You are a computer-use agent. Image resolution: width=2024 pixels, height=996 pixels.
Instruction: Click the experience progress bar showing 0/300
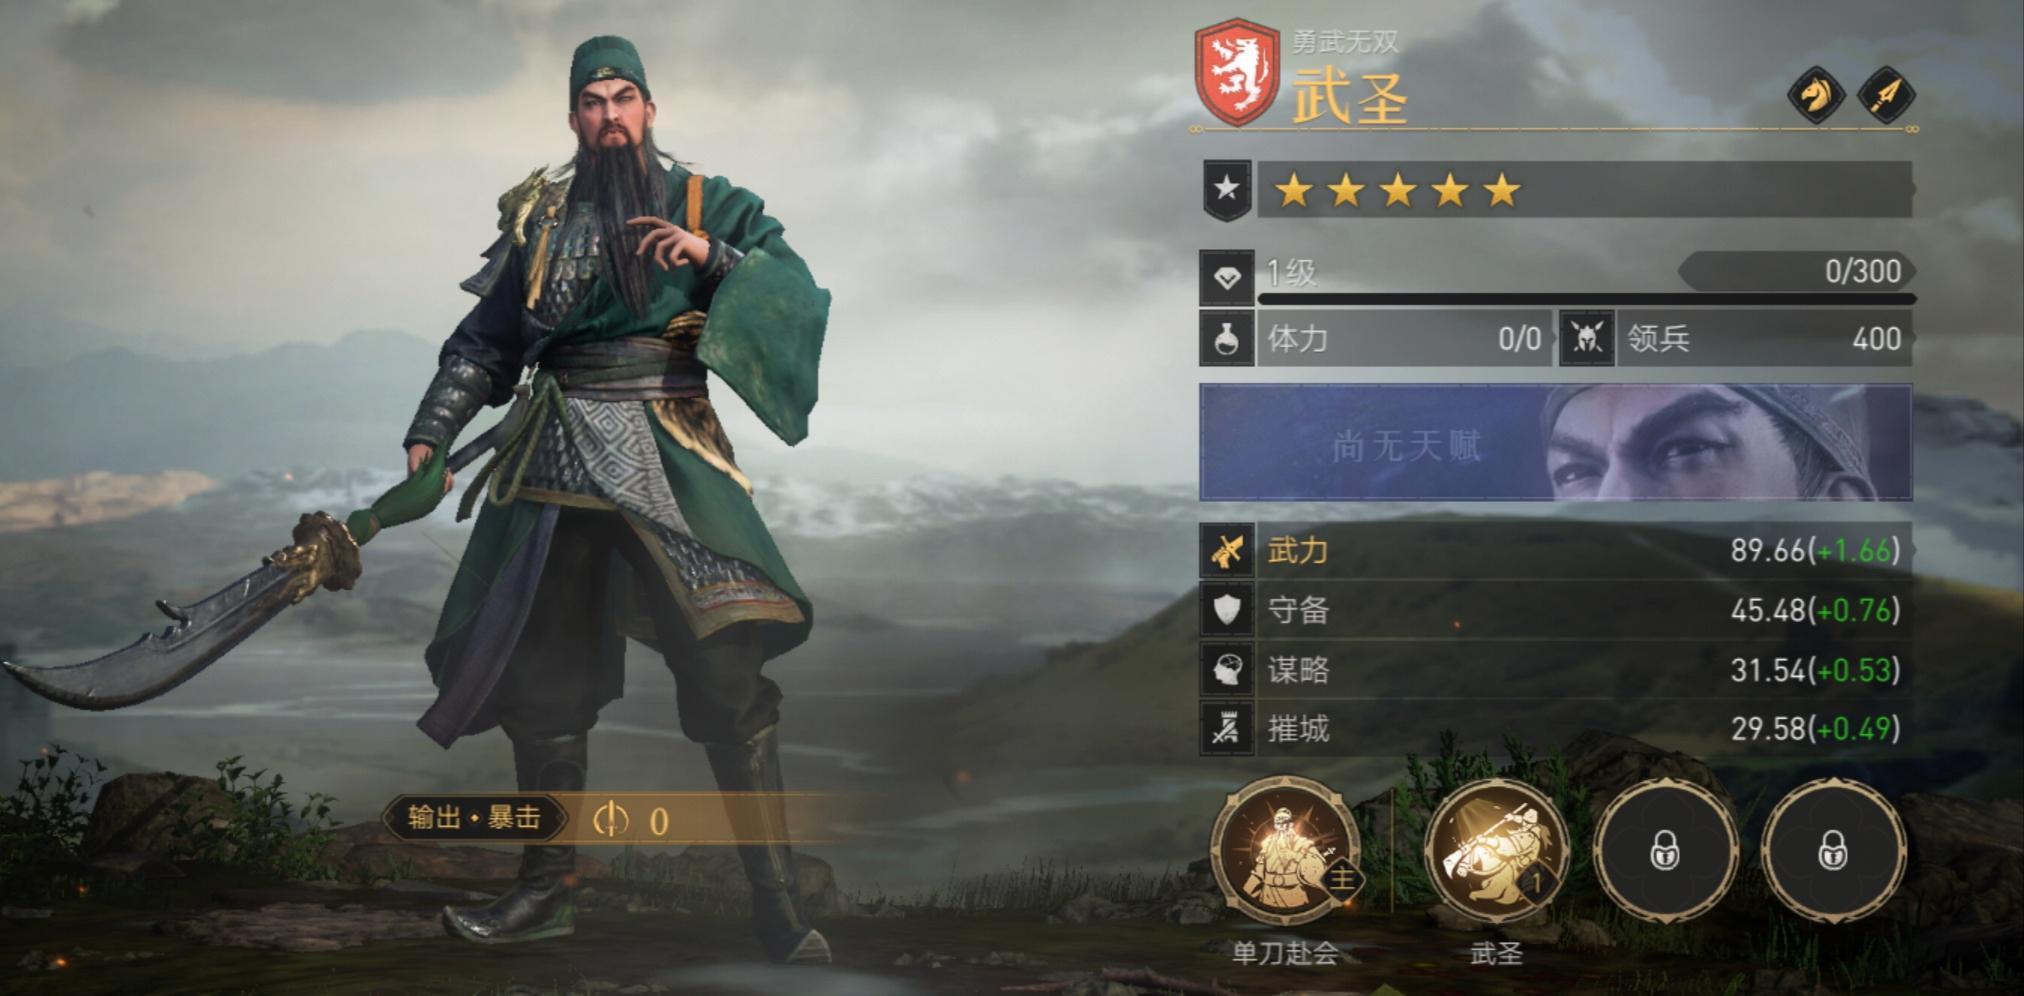tap(1587, 298)
